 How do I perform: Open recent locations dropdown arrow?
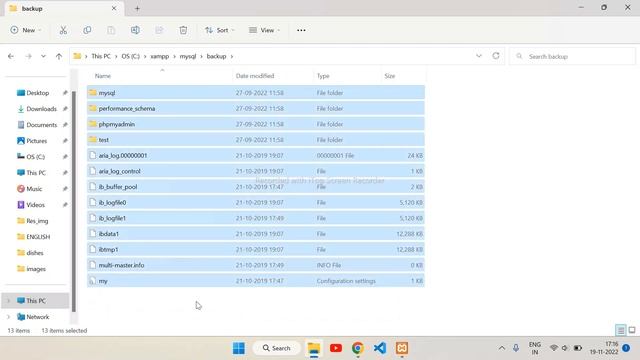click(43, 56)
